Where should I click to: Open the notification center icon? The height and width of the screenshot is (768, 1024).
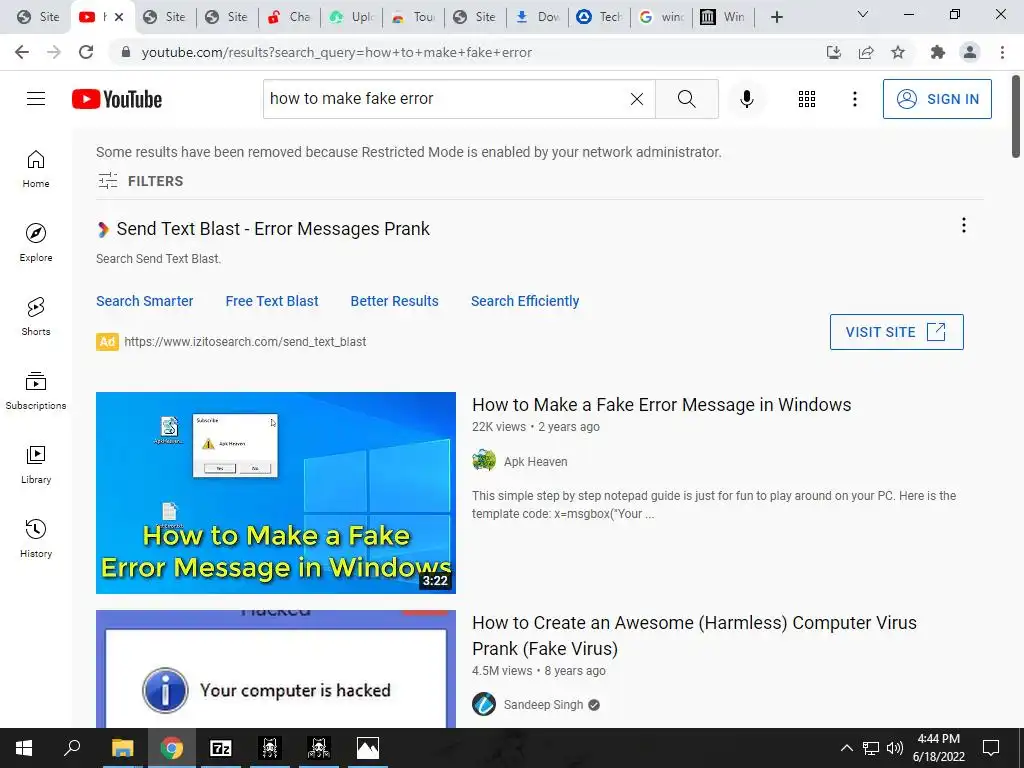[x=991, y=748]
